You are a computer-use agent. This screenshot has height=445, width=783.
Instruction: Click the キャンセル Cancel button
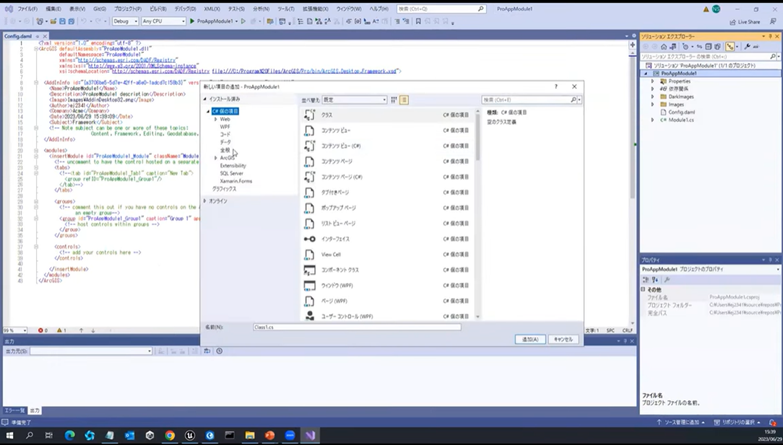pos(563,339)
